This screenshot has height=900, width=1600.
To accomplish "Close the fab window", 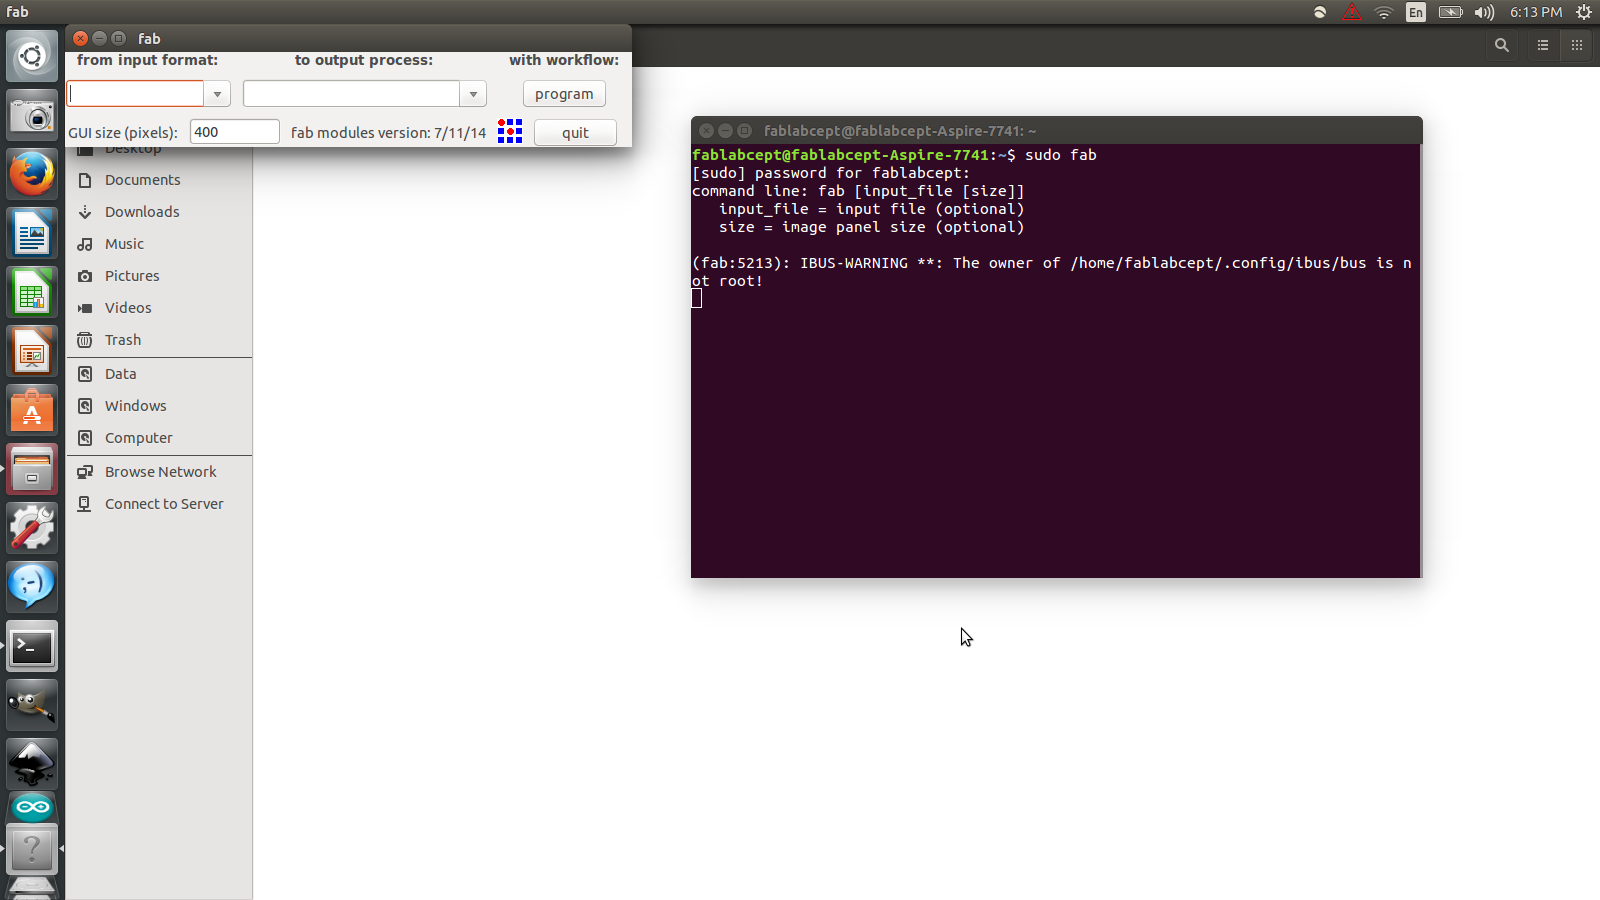I will click(x=80, y=38).
